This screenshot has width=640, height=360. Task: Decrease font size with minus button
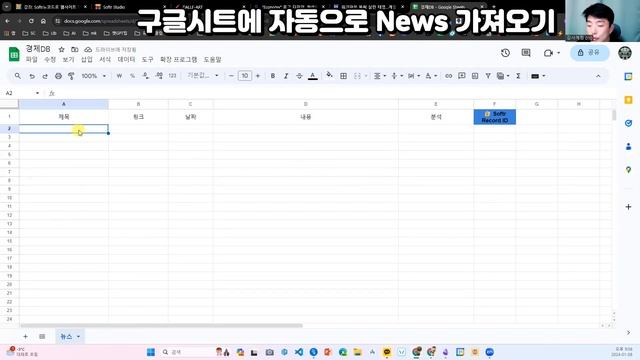231,76
